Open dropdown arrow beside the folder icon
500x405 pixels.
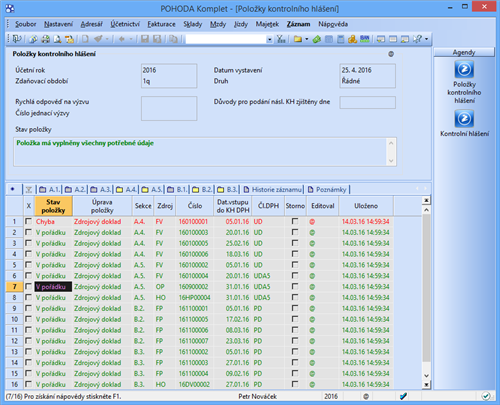click(x=307, y=39)
